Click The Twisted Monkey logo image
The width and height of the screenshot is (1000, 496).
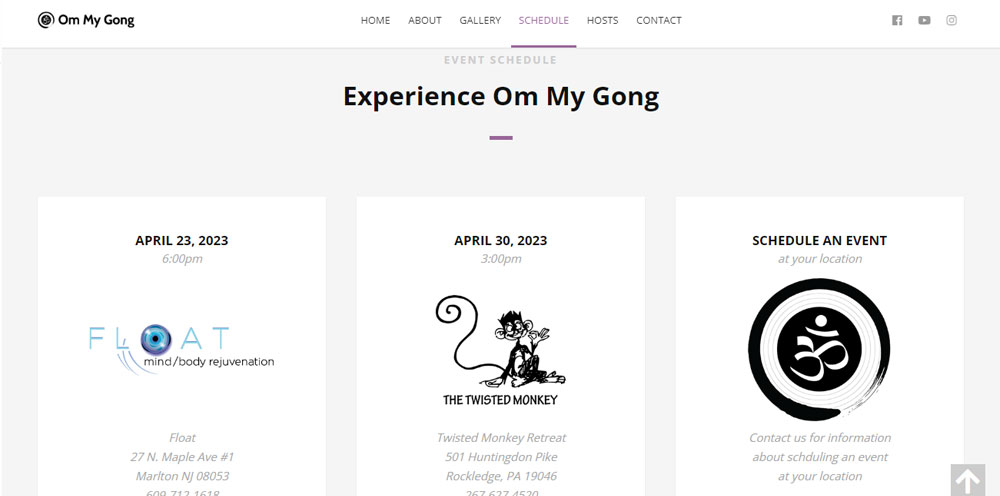[x=501, y=350]
